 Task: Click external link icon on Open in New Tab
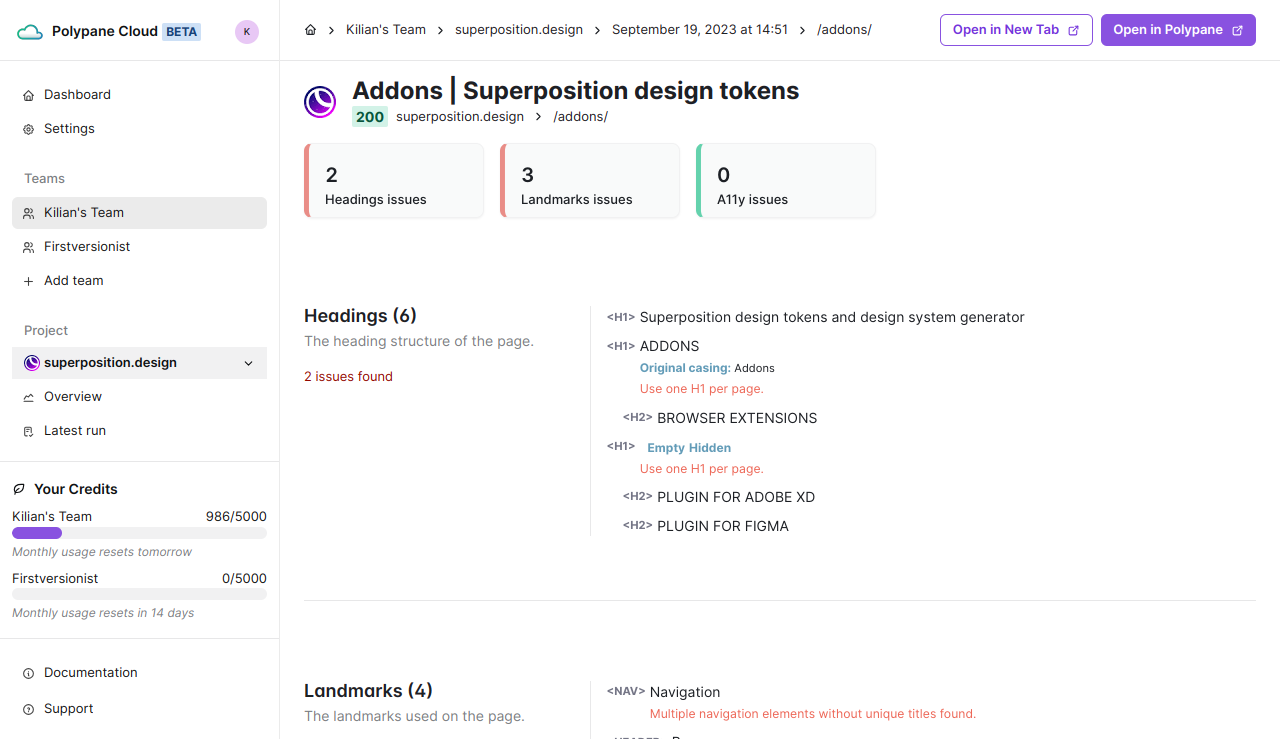pyautogui.click(x=1074, y=30)
